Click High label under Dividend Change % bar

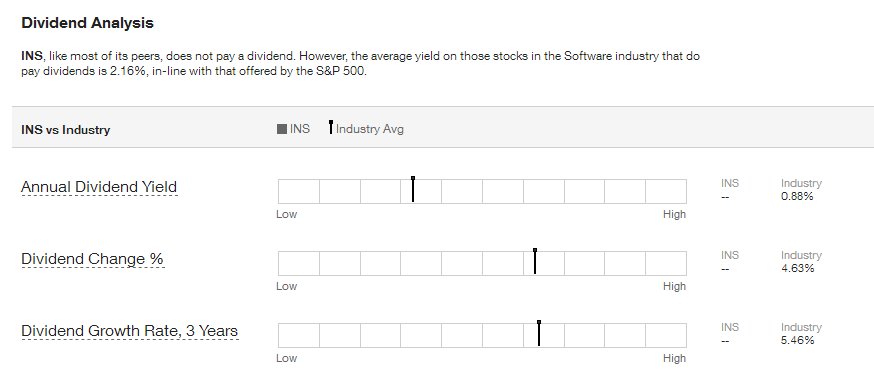pyautogui.click(x=674, y=286)
